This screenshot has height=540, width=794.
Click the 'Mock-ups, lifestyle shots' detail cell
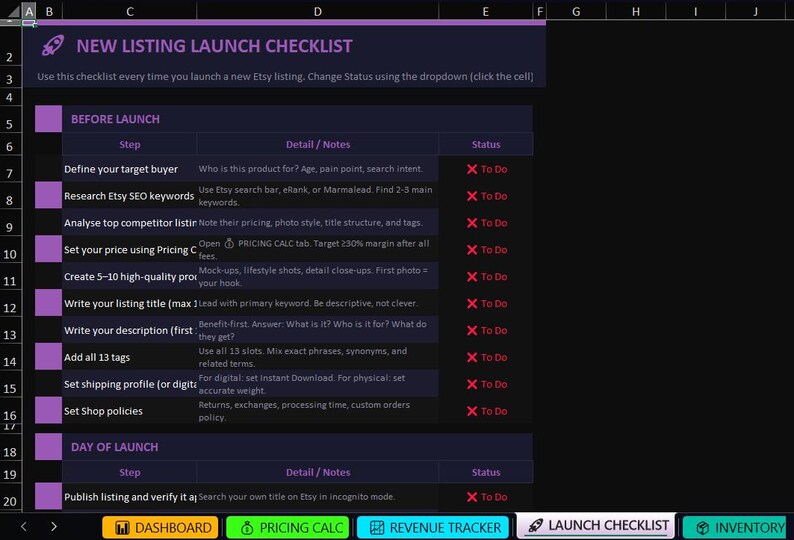317,277
